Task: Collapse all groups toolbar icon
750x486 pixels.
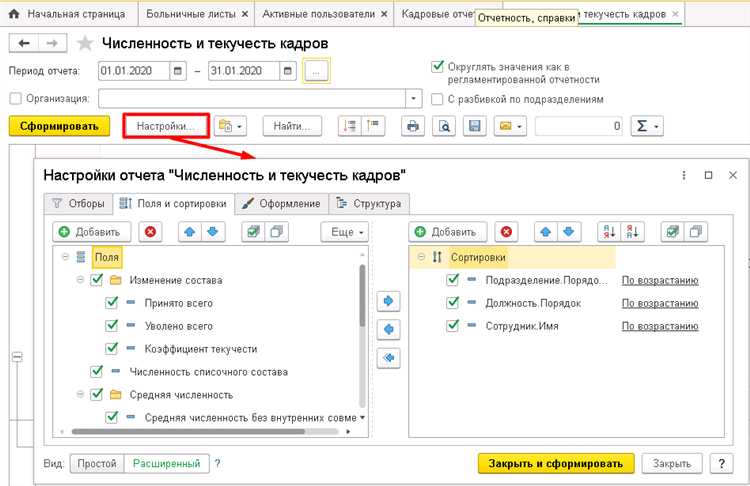Action: (x=373, y=126)
